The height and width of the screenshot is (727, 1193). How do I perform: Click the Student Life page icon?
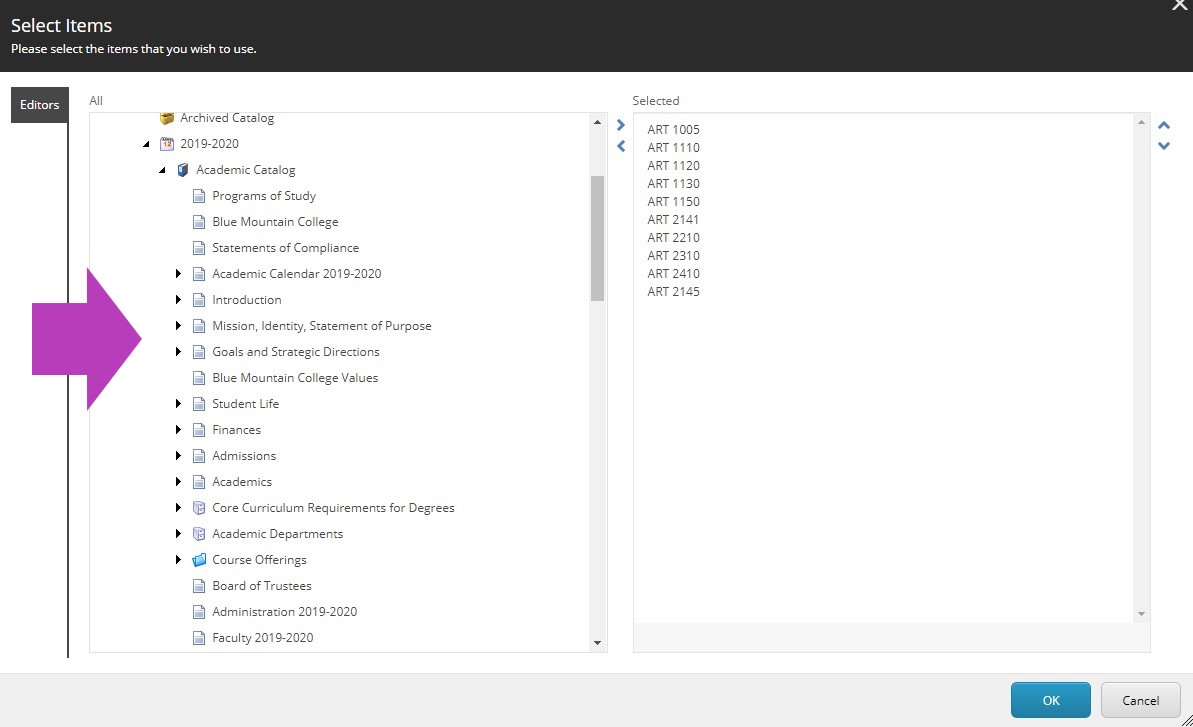coord(199,404)
